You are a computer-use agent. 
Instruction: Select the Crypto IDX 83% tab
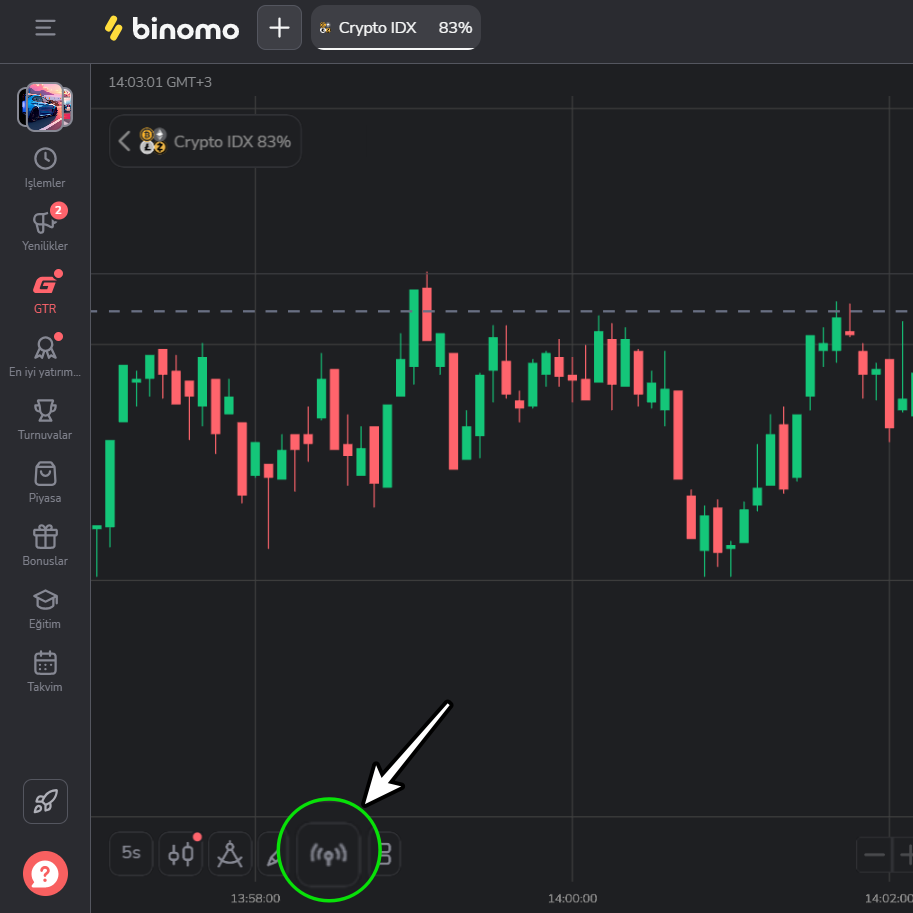(396, 27)
